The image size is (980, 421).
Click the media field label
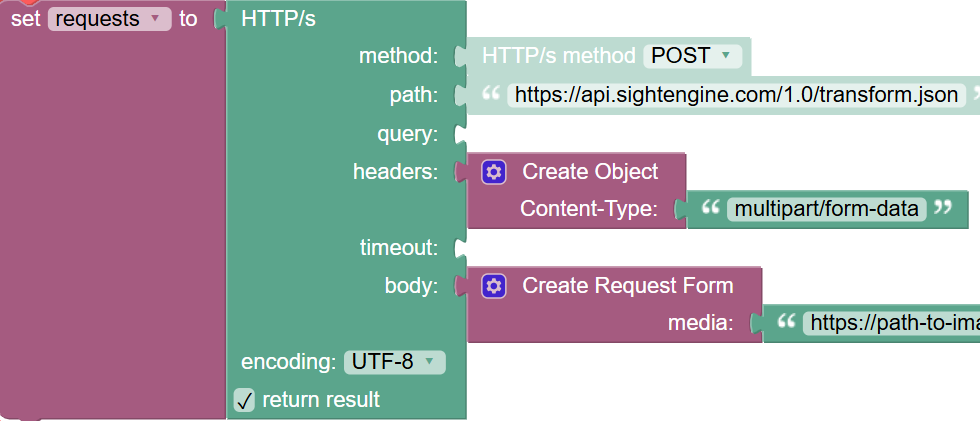(x=700, y=322)
